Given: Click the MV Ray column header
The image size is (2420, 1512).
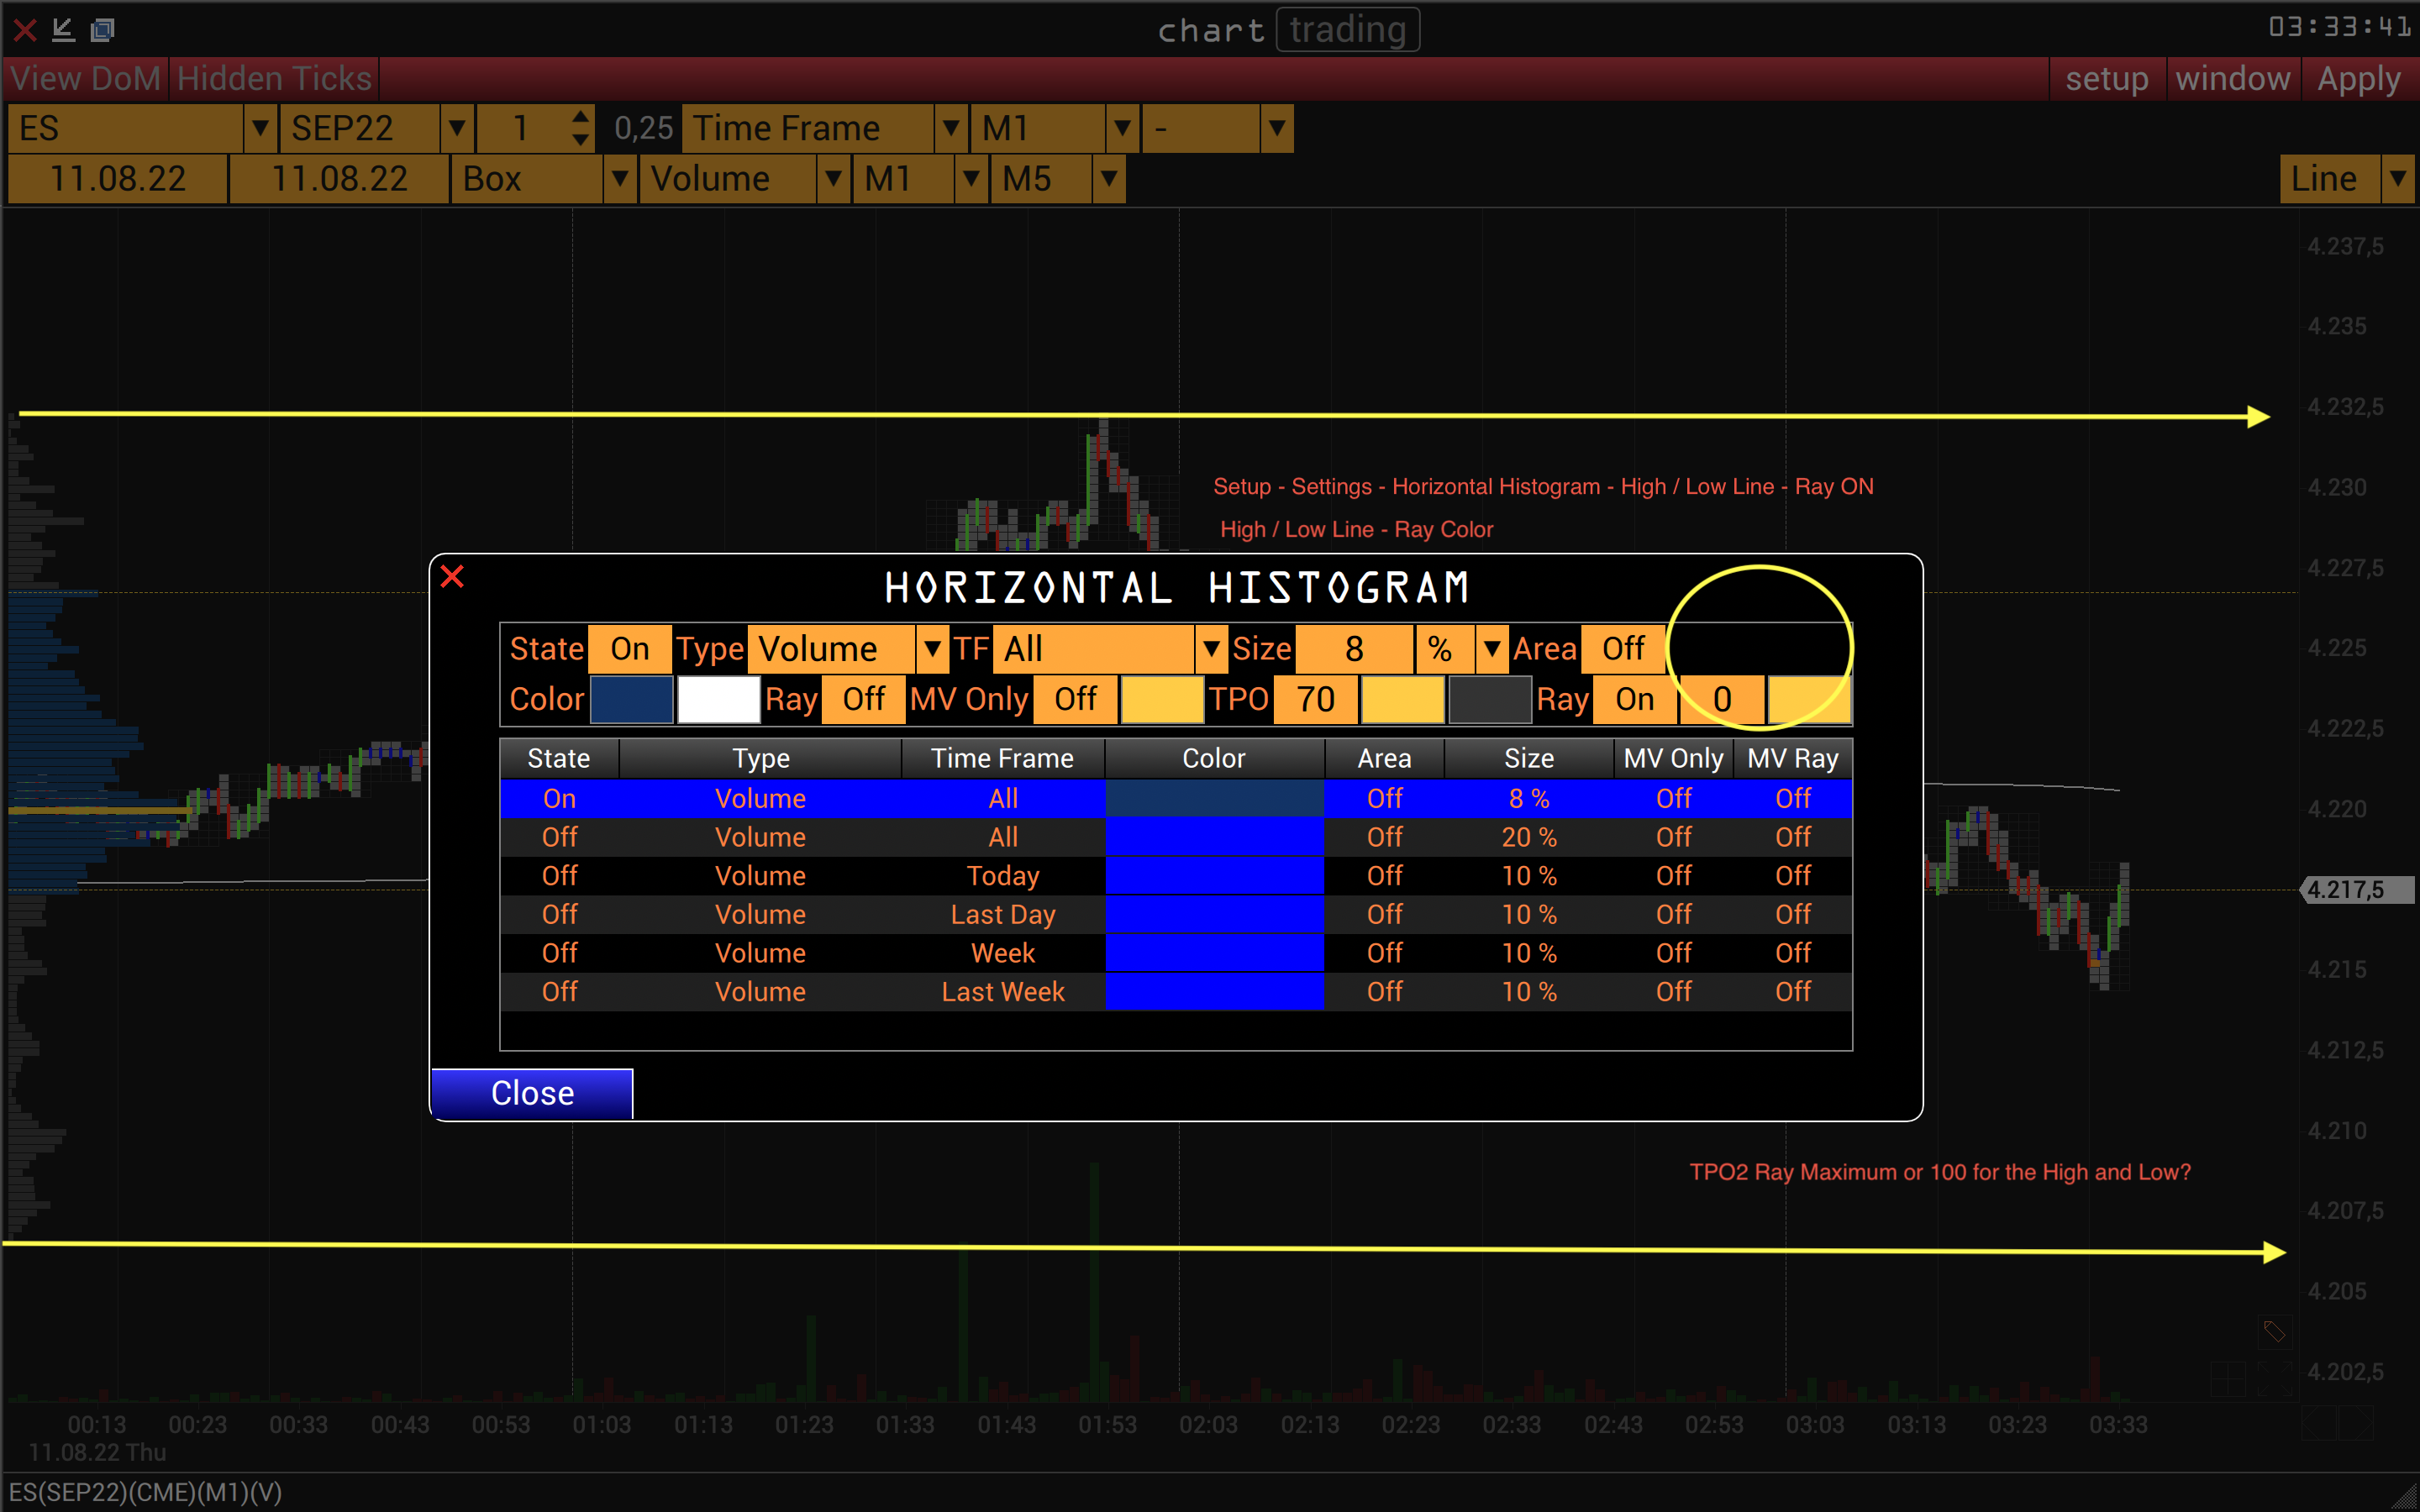Looking at the screenshot, I should [1793, 759].
